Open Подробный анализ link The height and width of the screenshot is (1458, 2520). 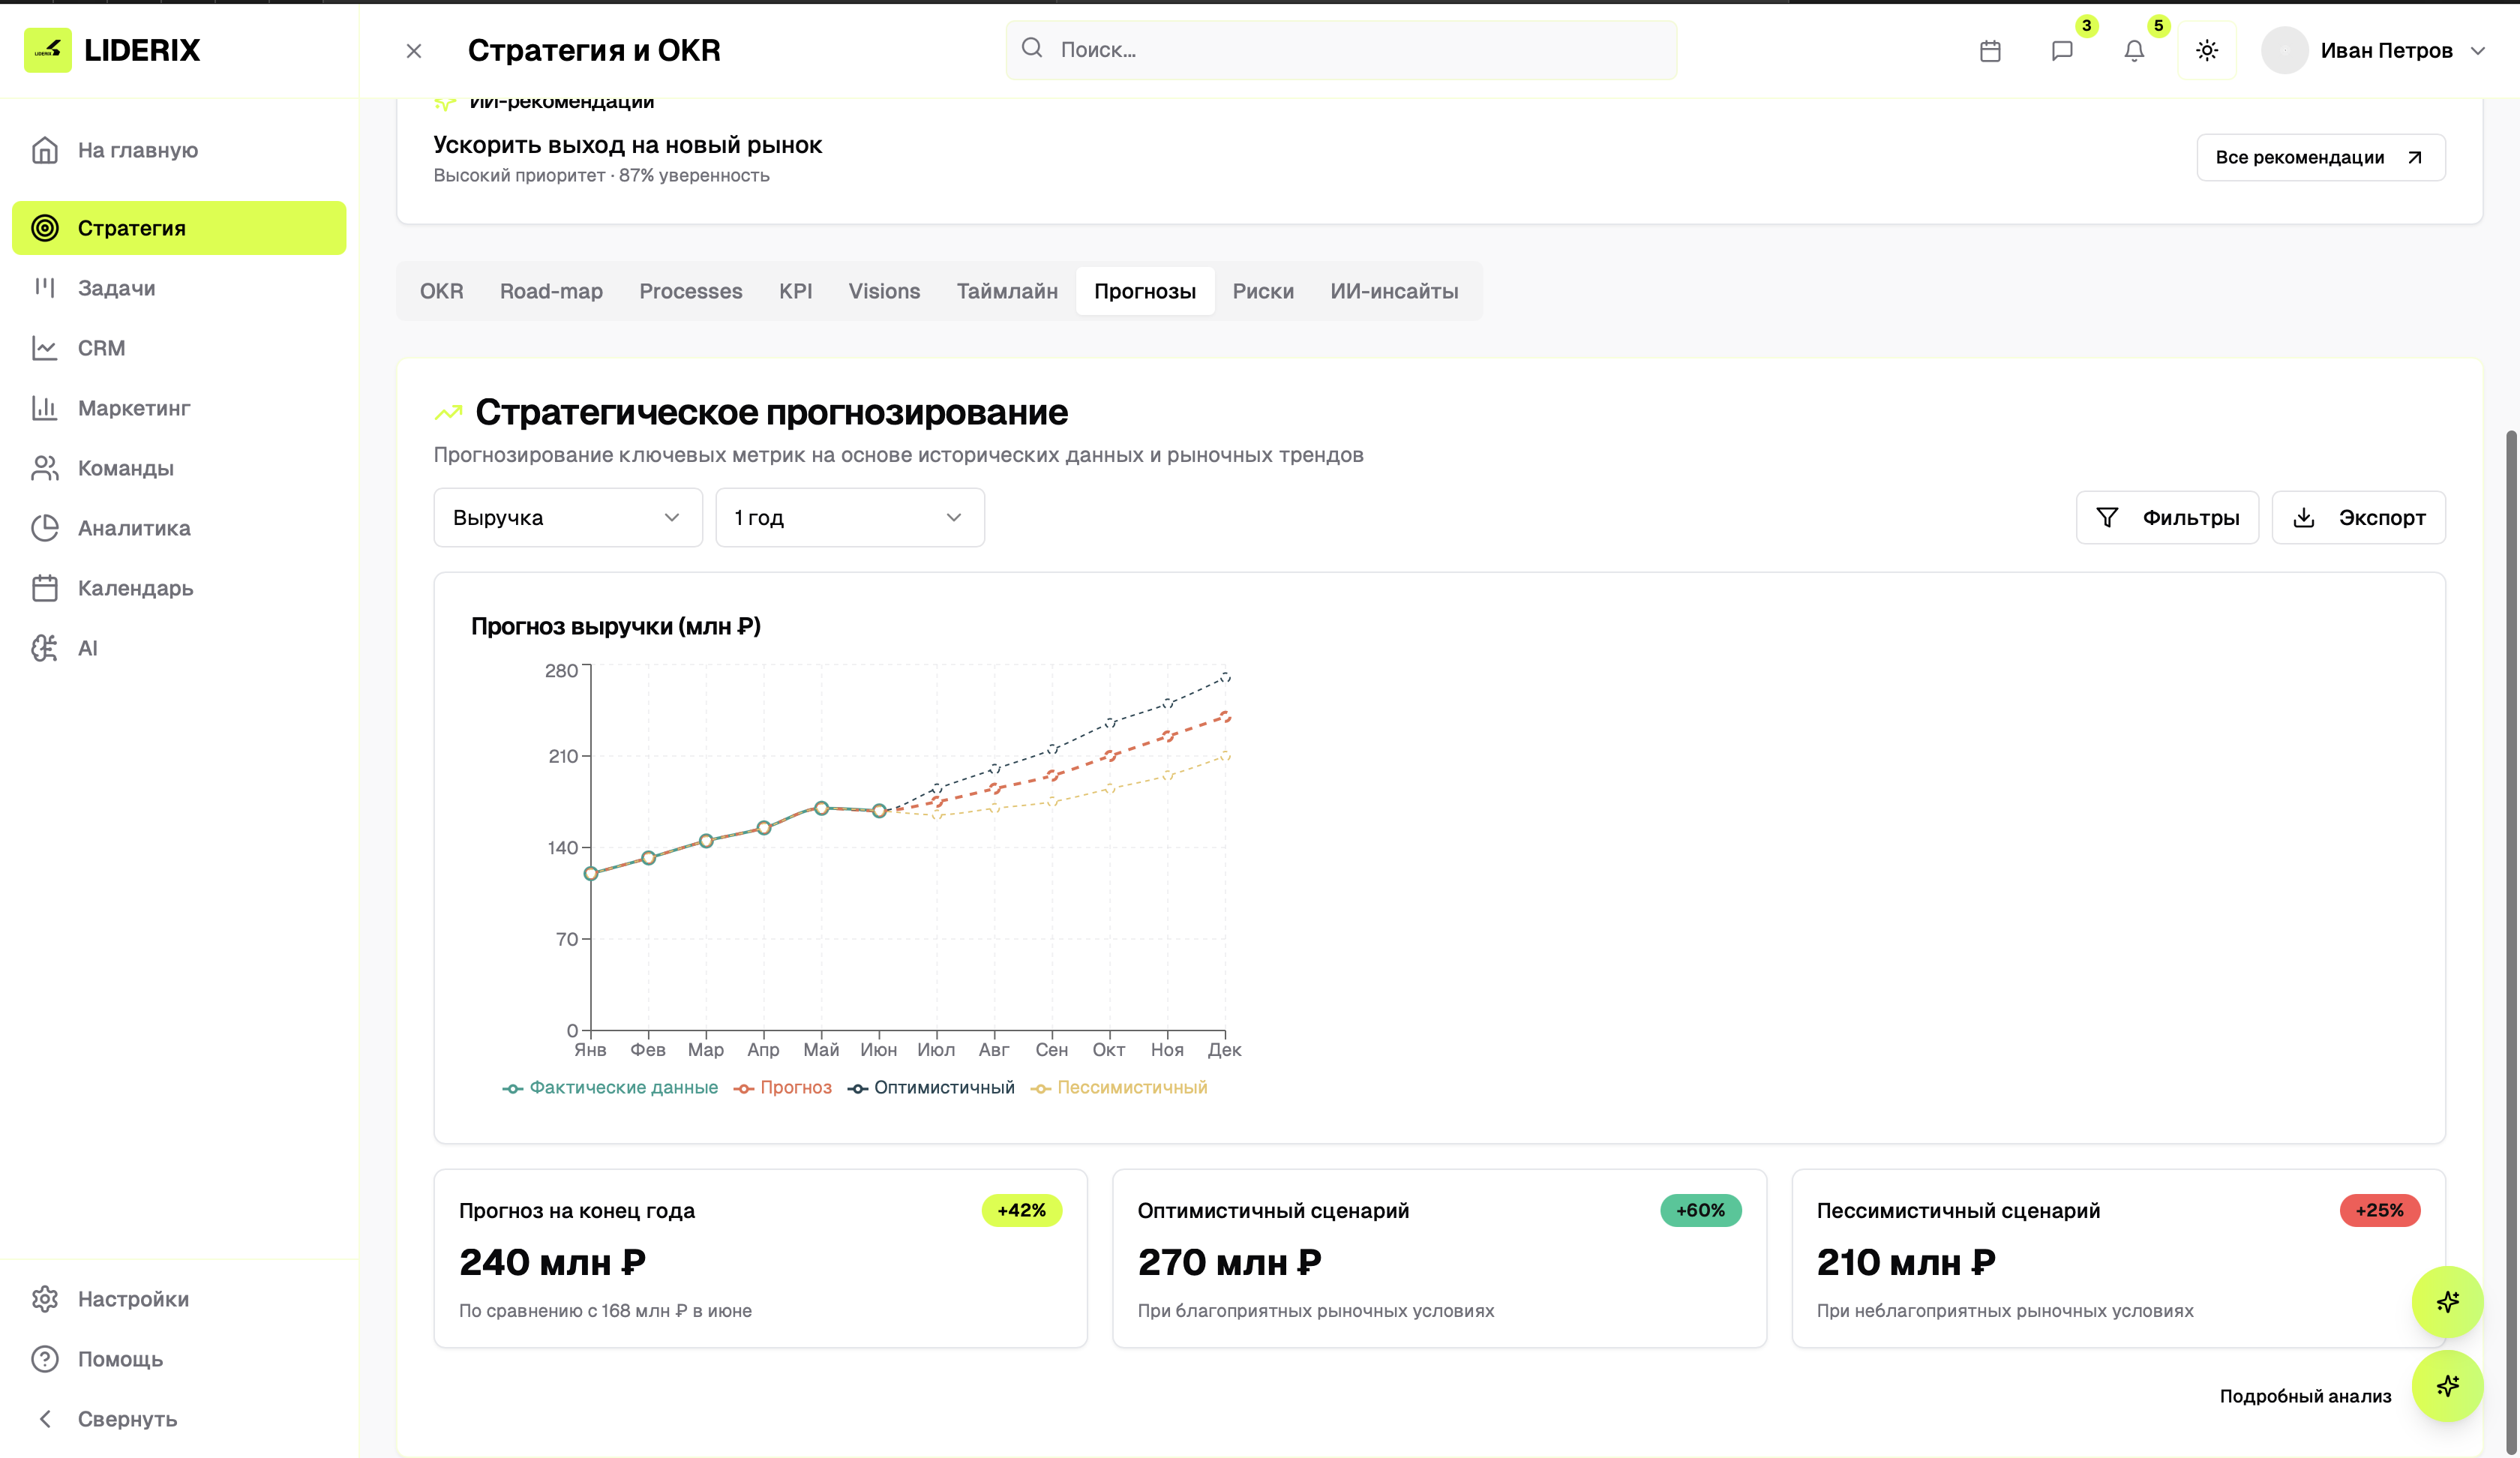[x=2305, y=1396]
